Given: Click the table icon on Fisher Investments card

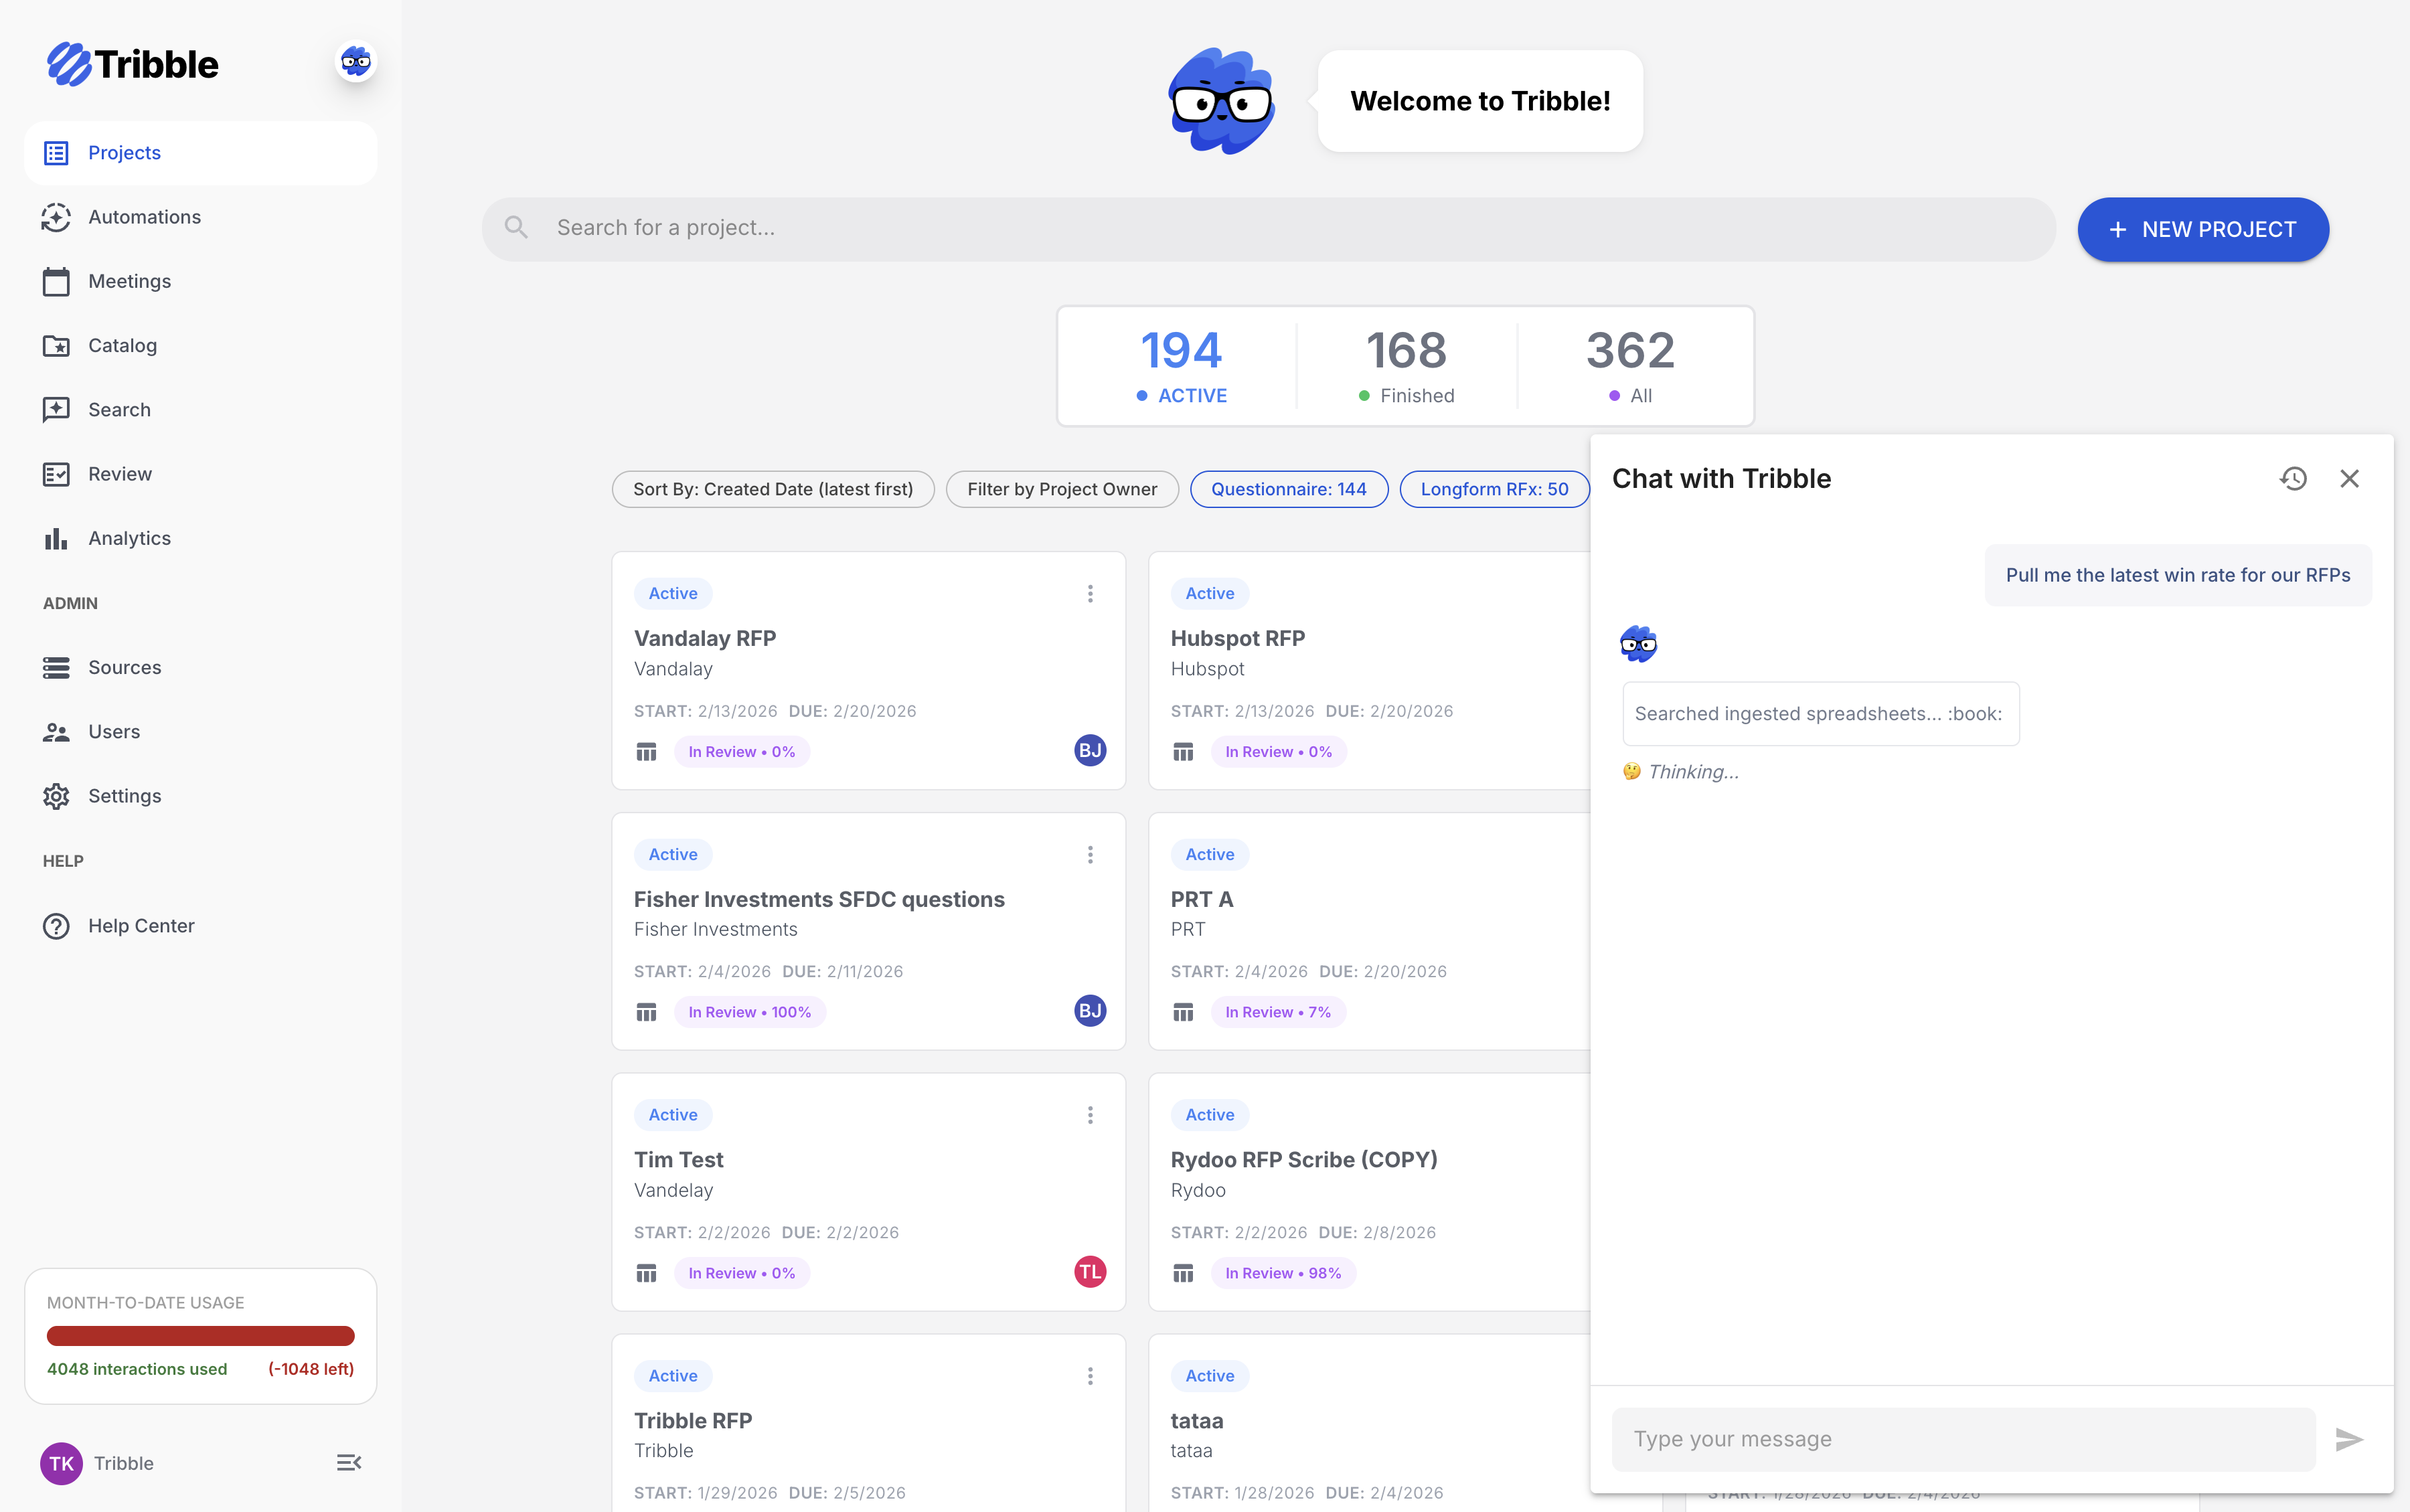Looking at the screenshot, I should point(646,1013).
